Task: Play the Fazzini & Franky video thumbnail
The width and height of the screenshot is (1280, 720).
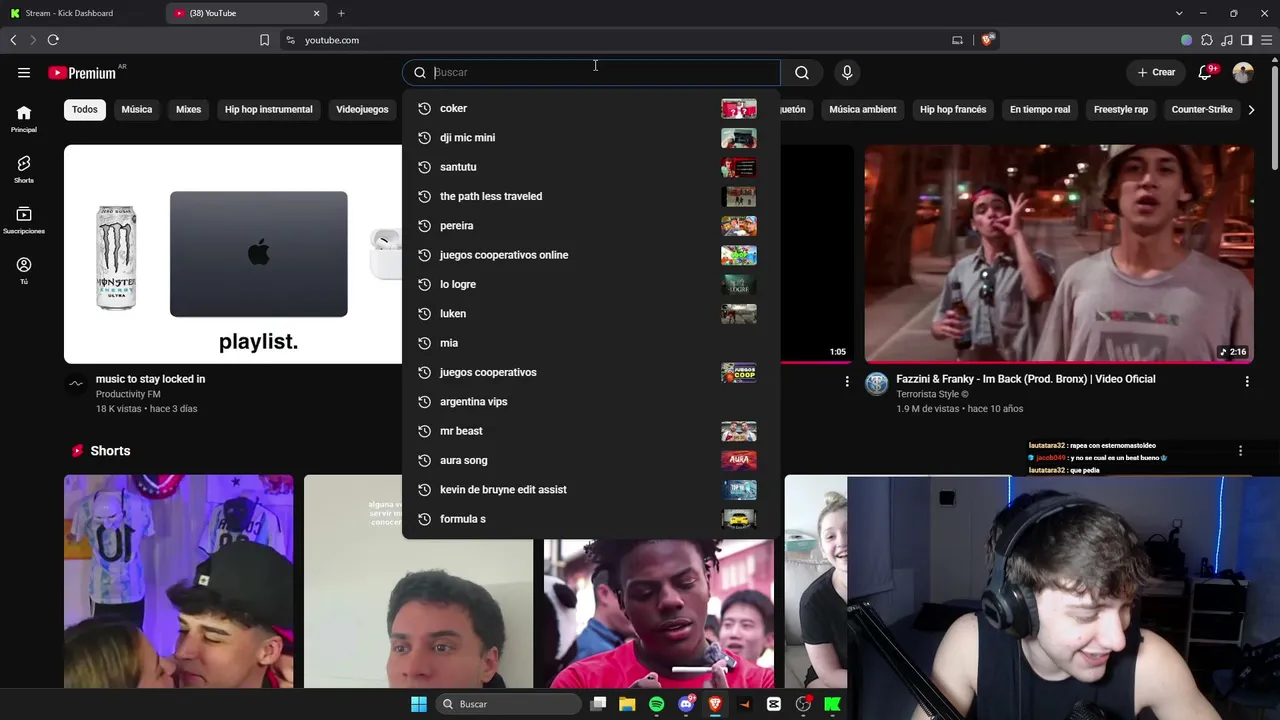Action: (x=1059, y=254)
